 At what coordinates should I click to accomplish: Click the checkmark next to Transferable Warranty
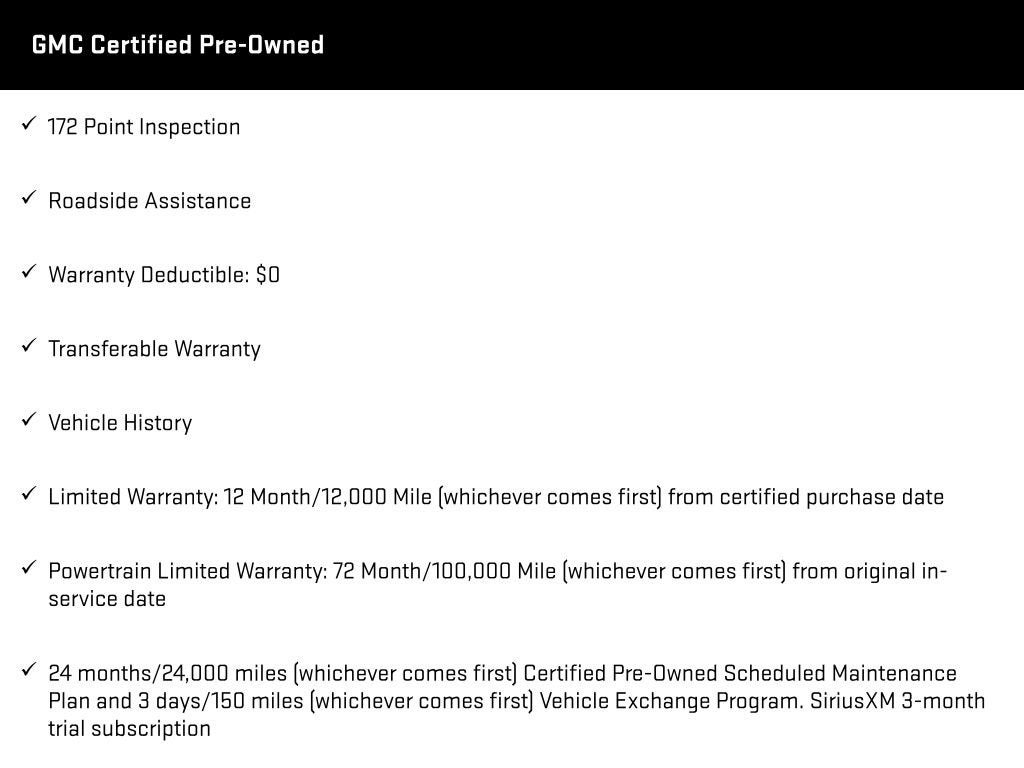tap(28, 347)
